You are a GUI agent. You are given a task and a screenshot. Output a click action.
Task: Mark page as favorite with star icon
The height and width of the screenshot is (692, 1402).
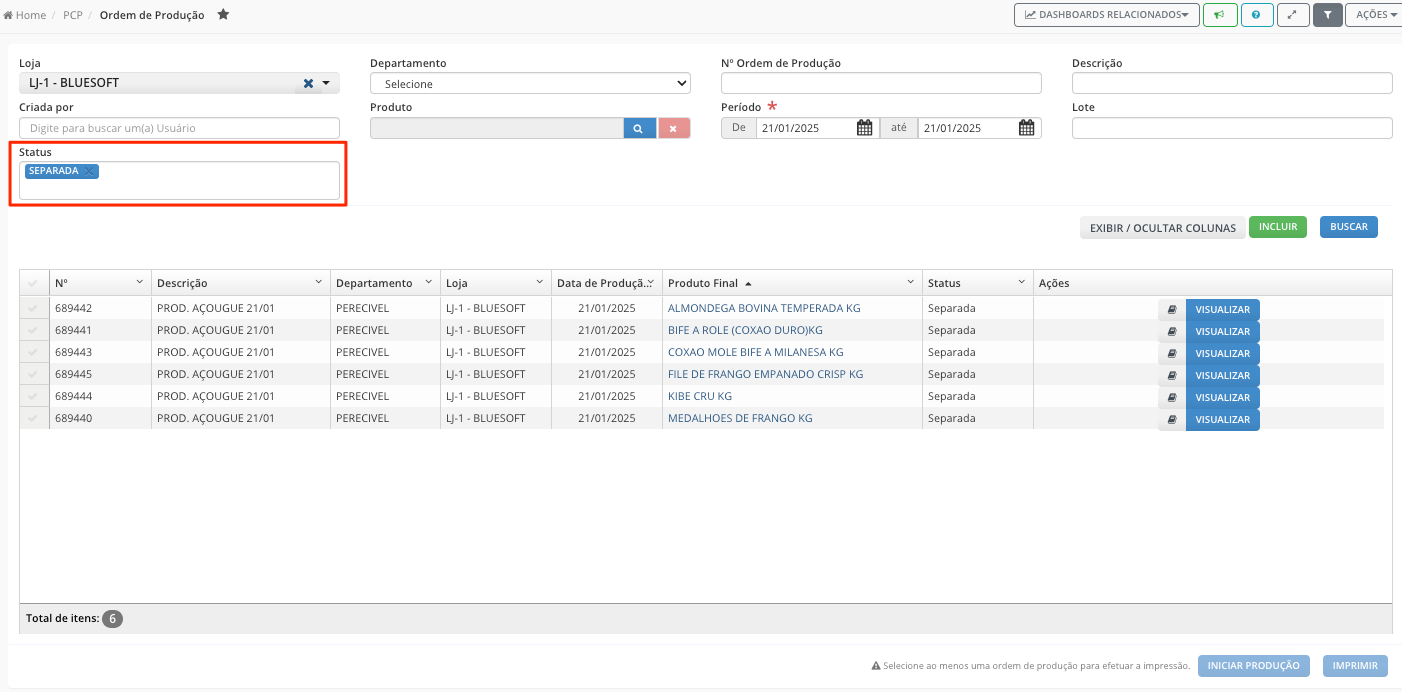coord(223,15)
